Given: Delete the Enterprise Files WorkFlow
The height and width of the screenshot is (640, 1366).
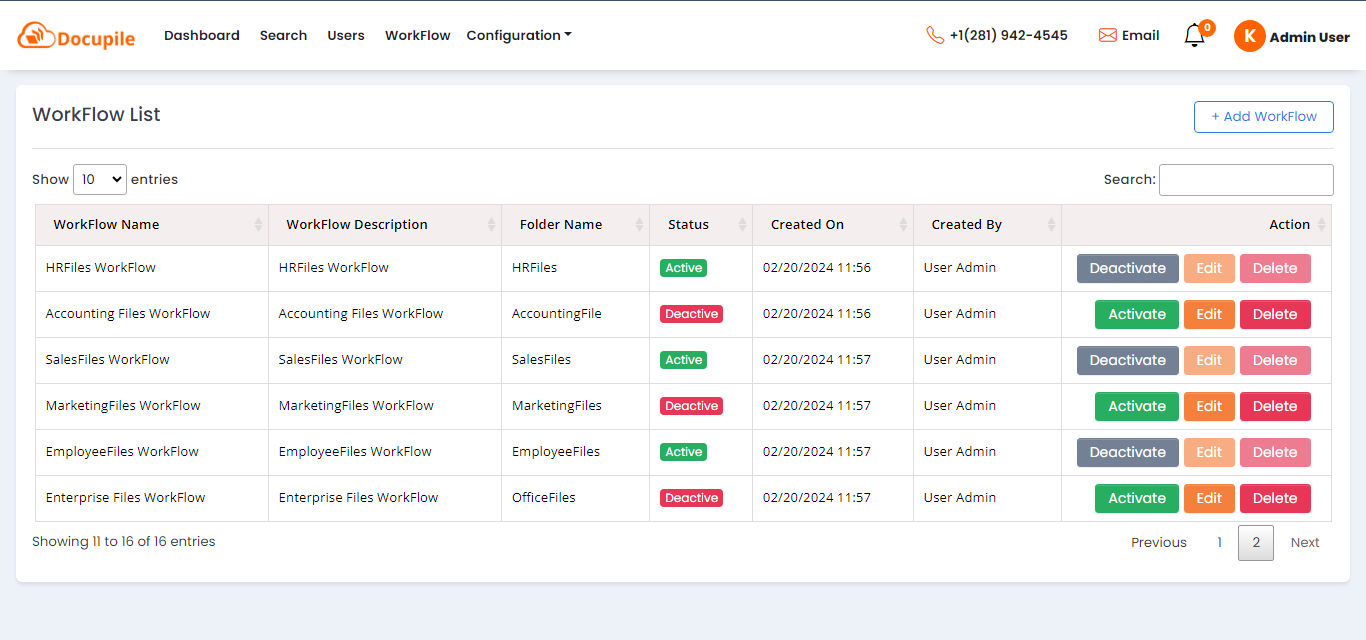Looking at the screenshot, I should pos(1274,498).
